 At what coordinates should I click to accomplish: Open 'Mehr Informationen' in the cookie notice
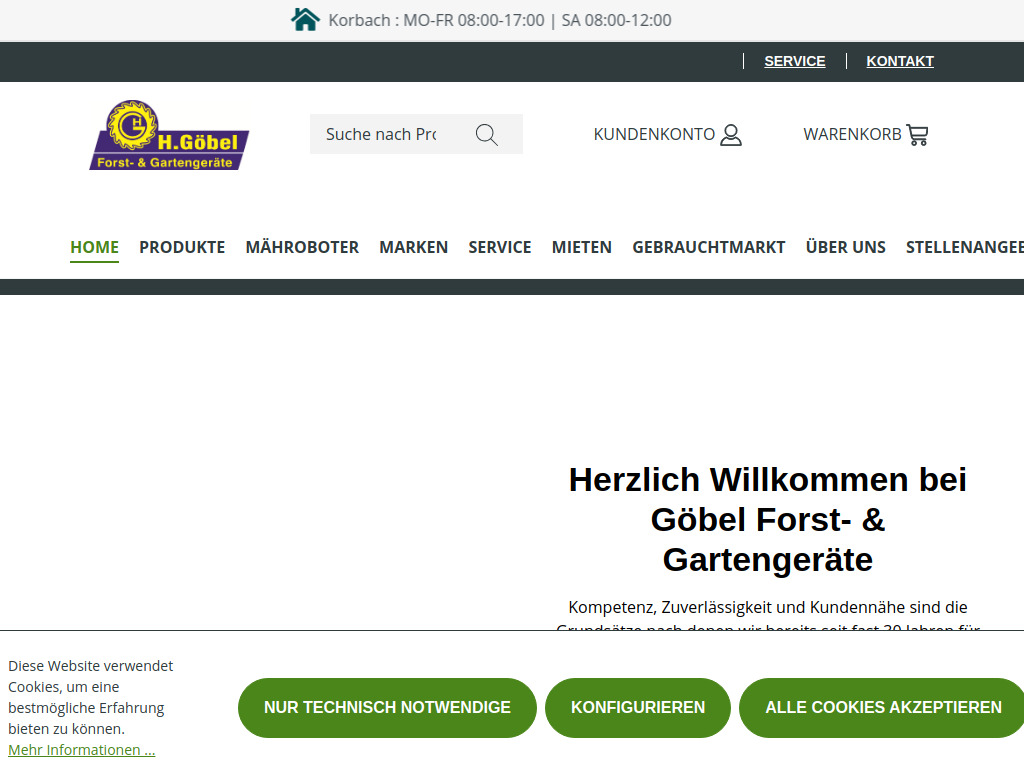81,749
